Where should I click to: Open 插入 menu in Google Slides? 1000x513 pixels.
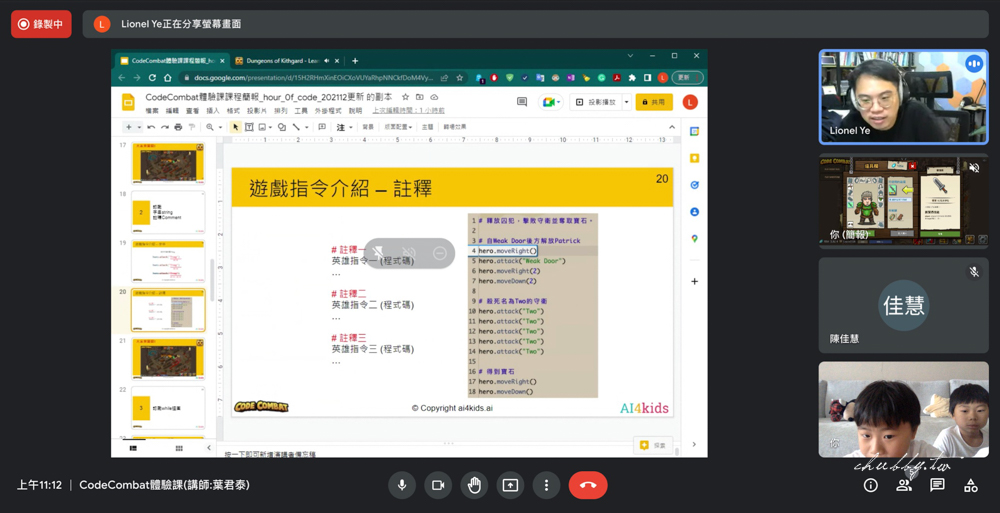point(213,110)
